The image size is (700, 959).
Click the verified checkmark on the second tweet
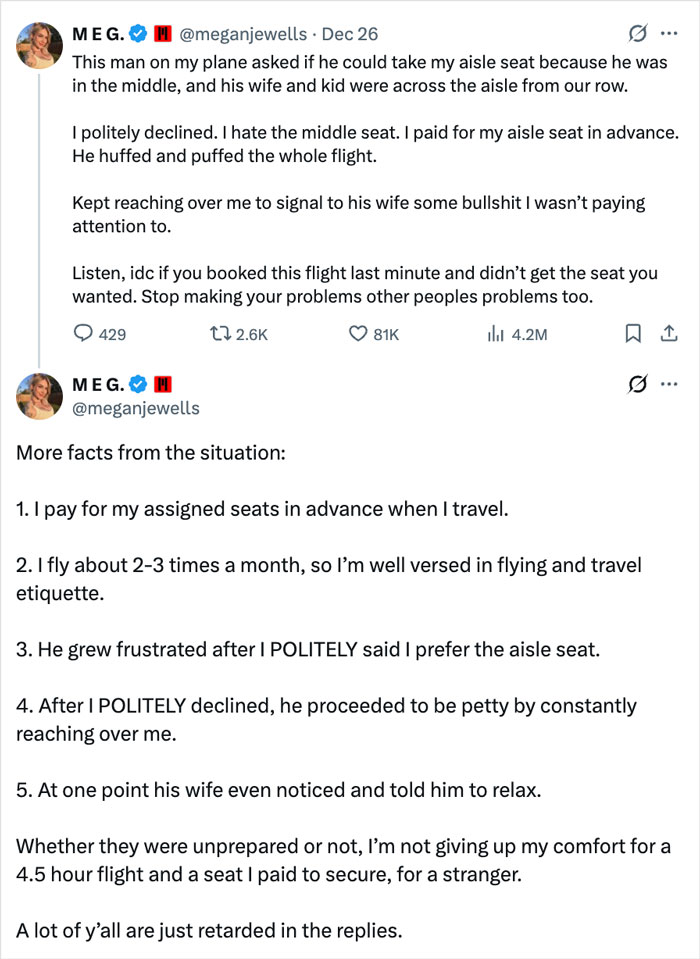pyautogui.click(x=136, y=383)
